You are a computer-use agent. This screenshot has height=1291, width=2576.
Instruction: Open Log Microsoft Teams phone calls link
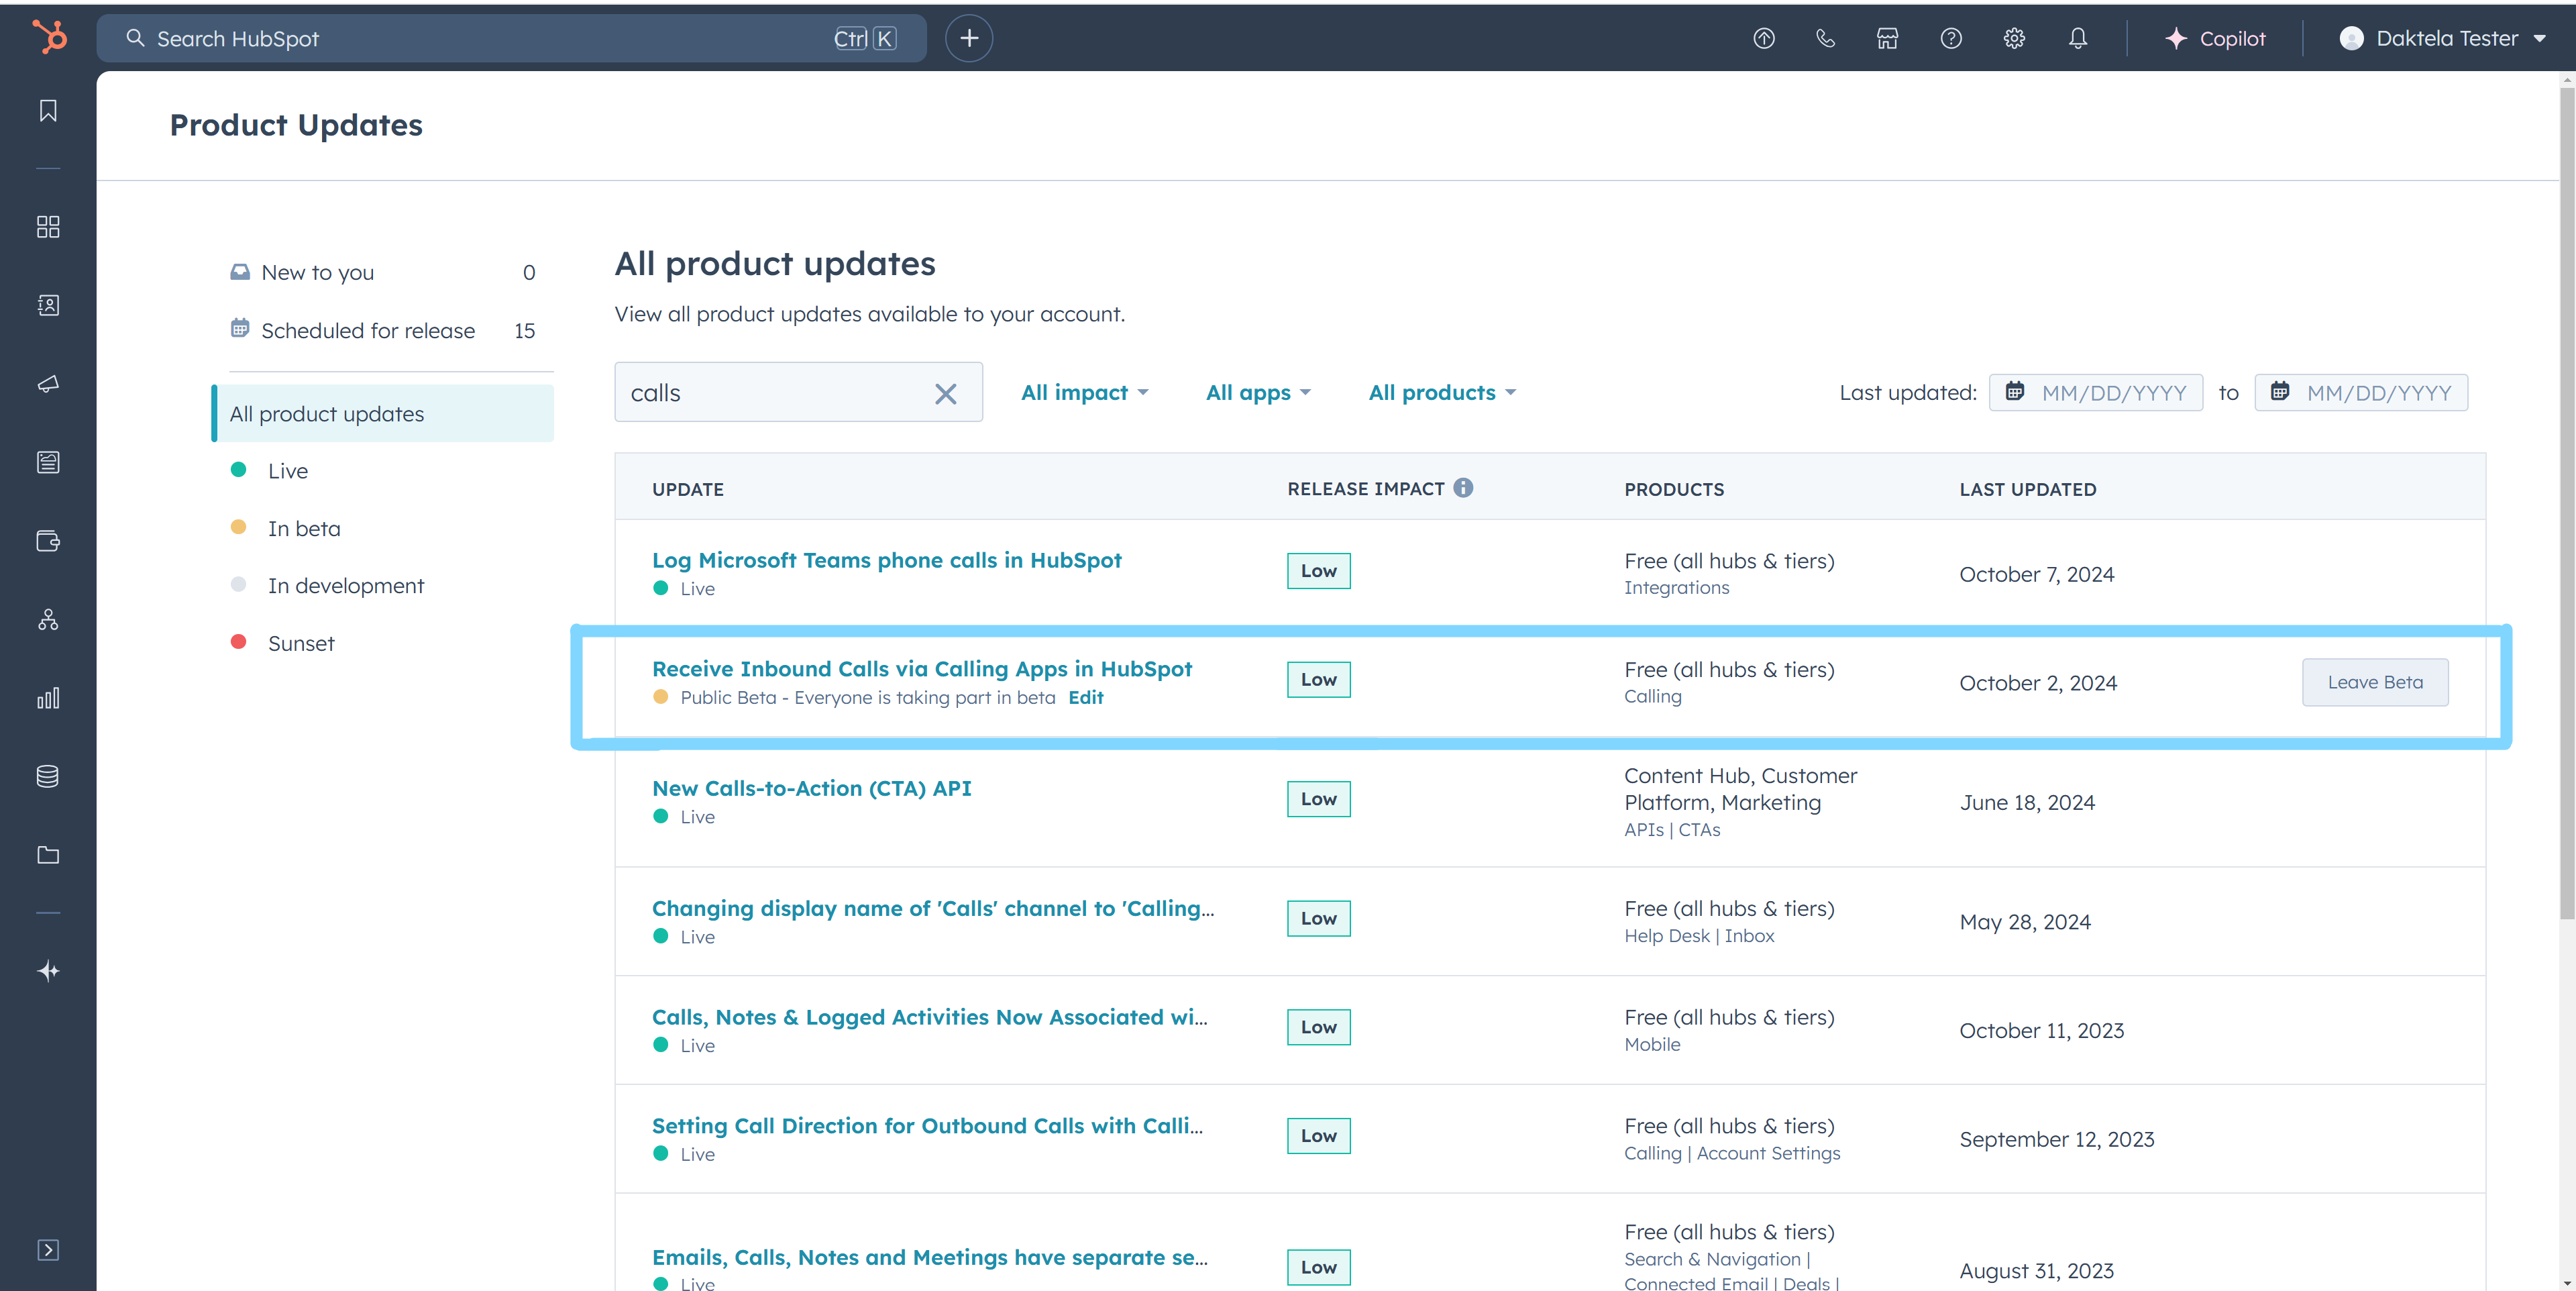click(x=886, y=560)
